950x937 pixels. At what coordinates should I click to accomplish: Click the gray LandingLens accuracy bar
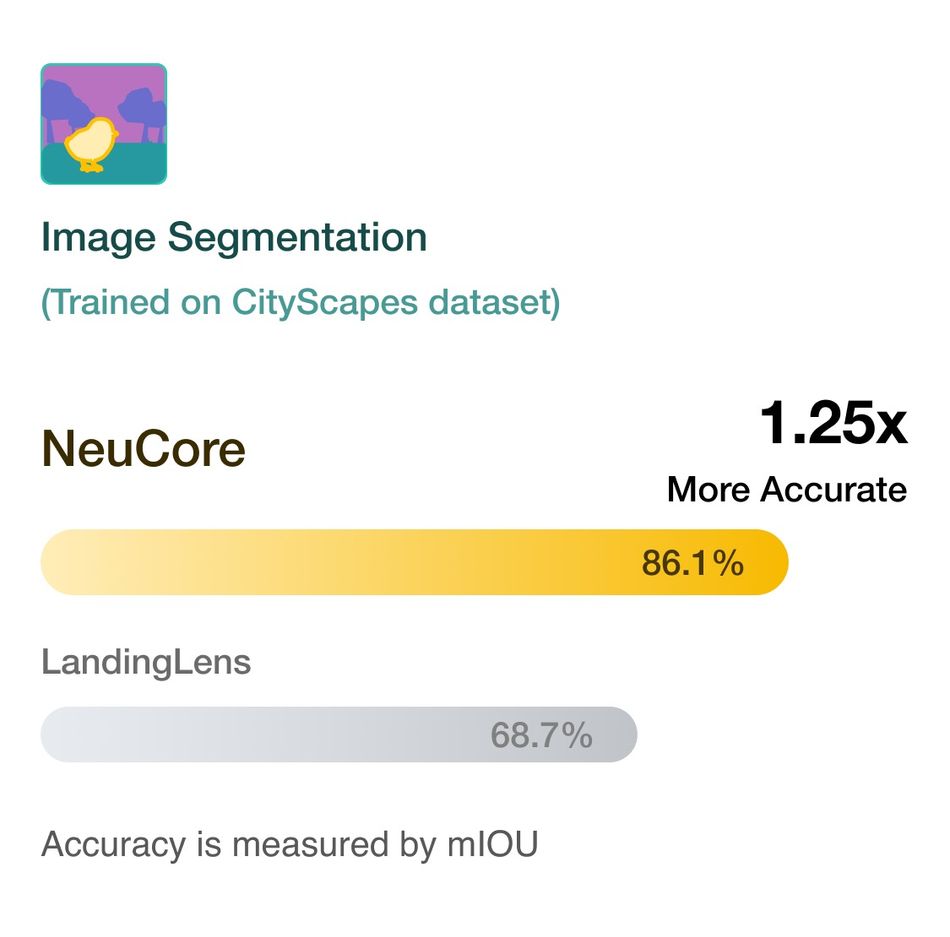(x=339, y=734)
